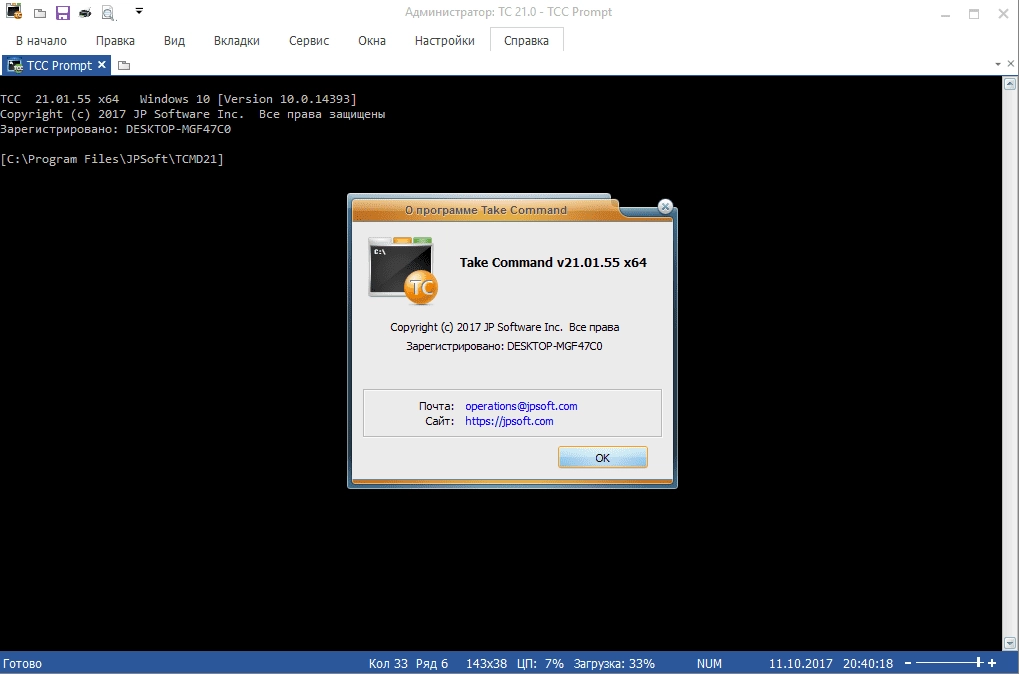
Task: Click the OK button in About dialog
Action: pos(602,457)
